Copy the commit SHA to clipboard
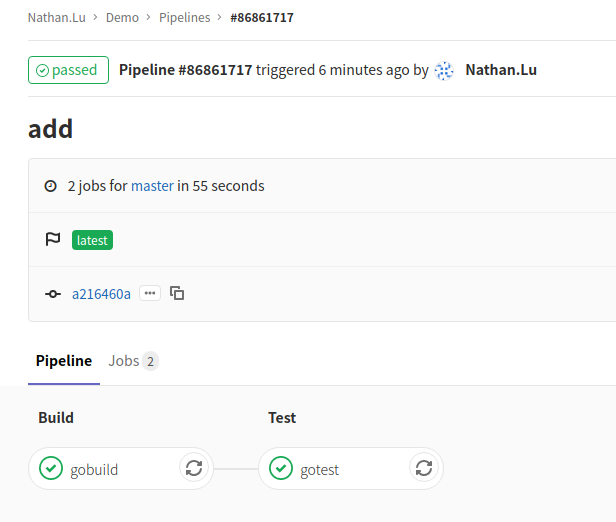 click(x=177, y=293)
